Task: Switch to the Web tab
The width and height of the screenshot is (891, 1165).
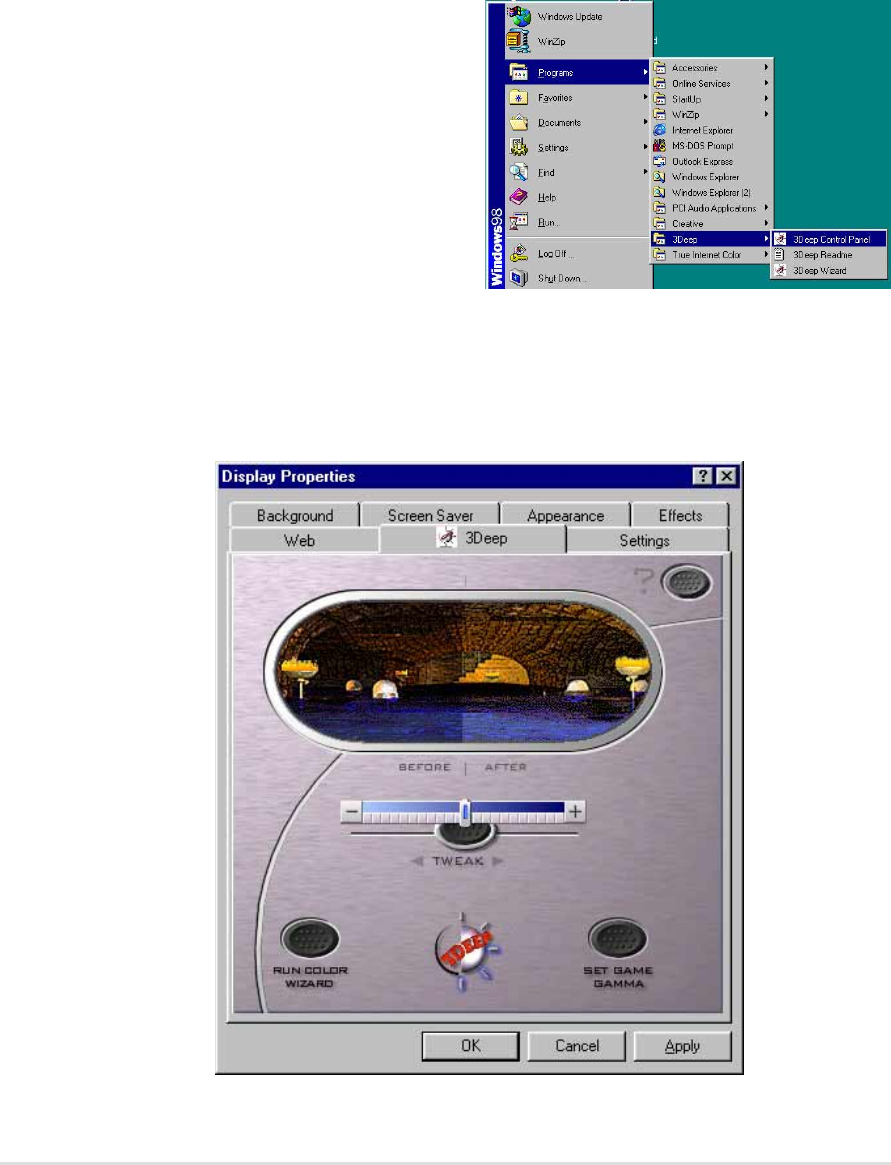Action: 299,540
